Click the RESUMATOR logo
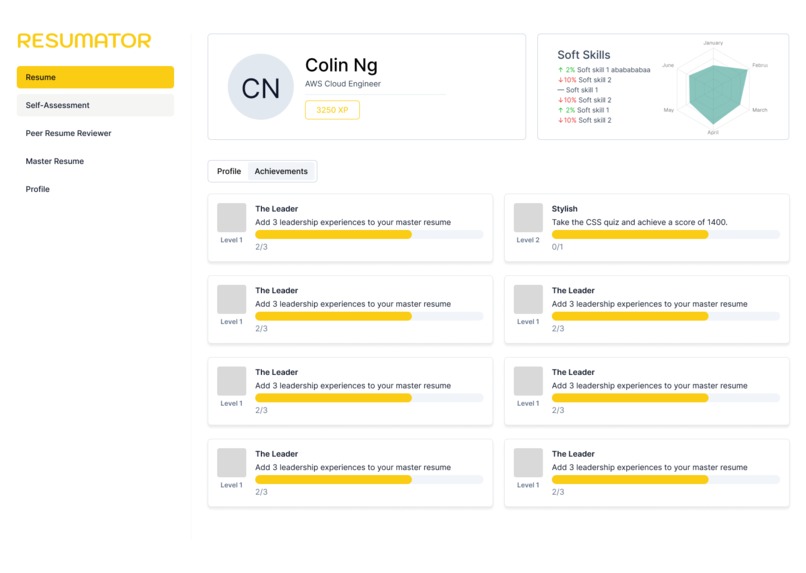 (x=84, y=41)
